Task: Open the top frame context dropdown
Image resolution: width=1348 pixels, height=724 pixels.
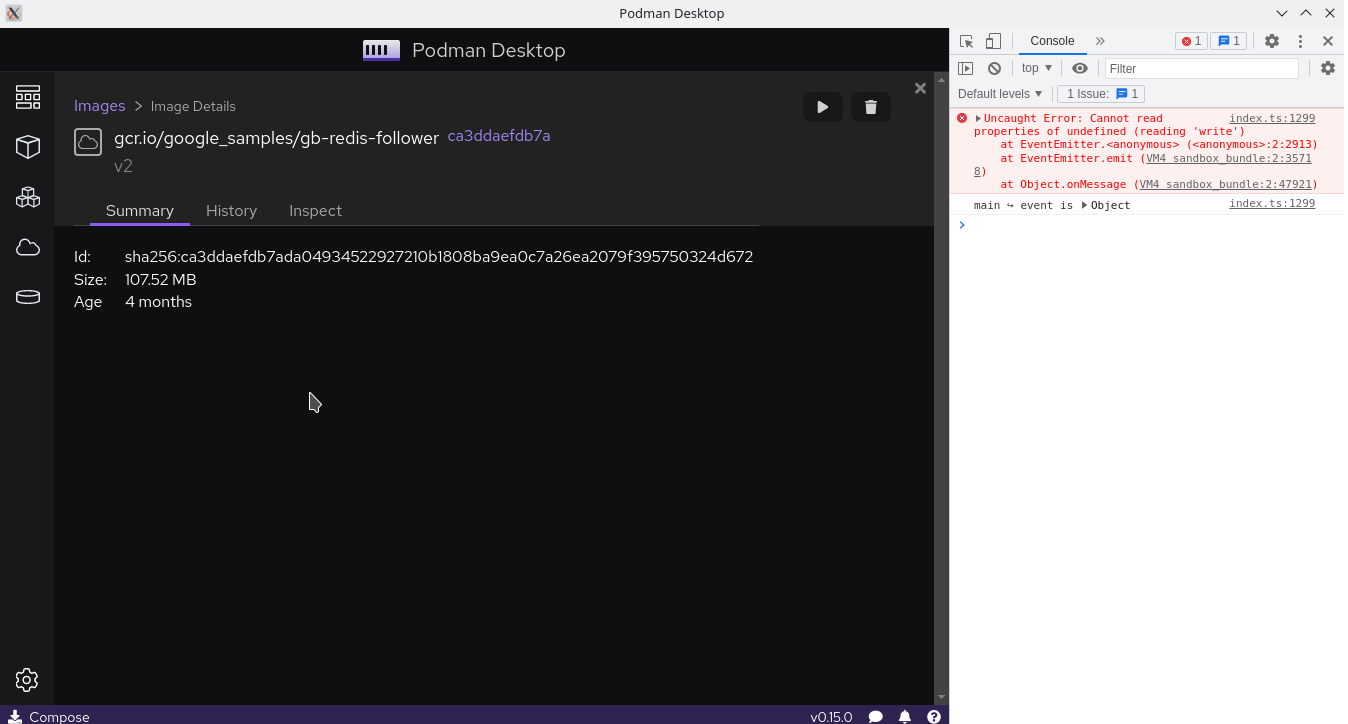Action: coord(1036,67)
